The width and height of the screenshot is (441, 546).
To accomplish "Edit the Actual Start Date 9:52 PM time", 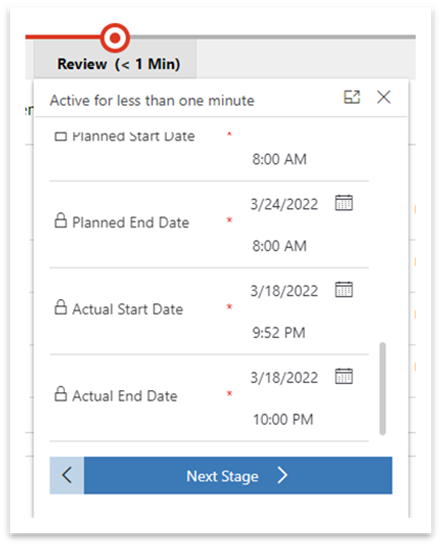I will click(x=279, y=333).
